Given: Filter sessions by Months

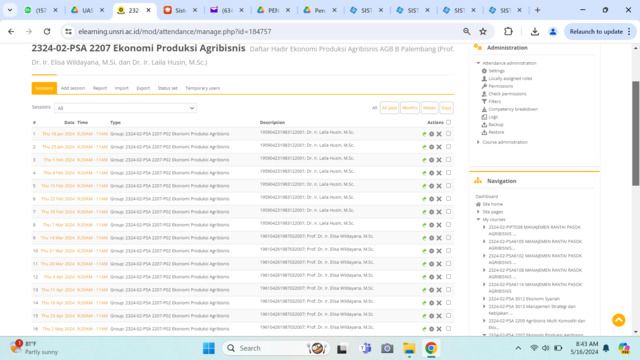Looking at the screenshot, I should pyautogui.click(x=409, y=108).
